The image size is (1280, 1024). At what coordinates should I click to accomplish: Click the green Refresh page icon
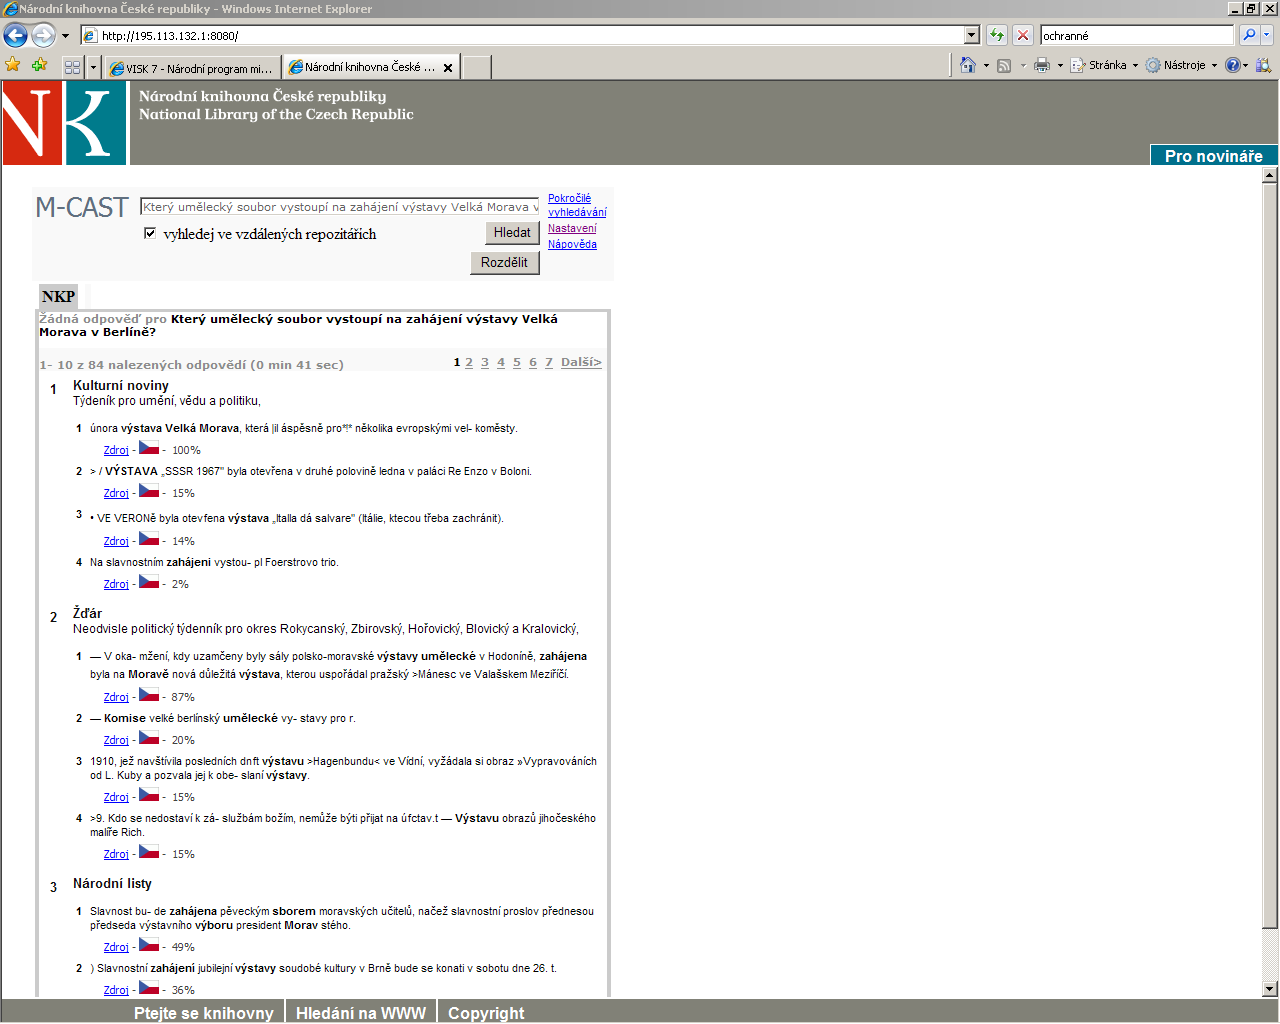[997, 36]
